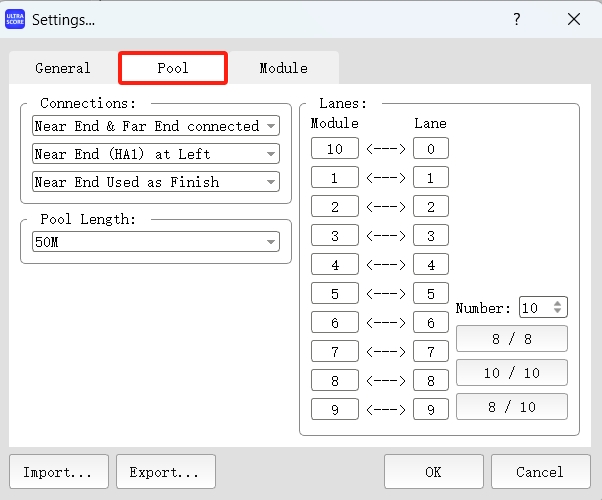602x500 pixels.
Task: Select the Pool tab
Action: 173,68
